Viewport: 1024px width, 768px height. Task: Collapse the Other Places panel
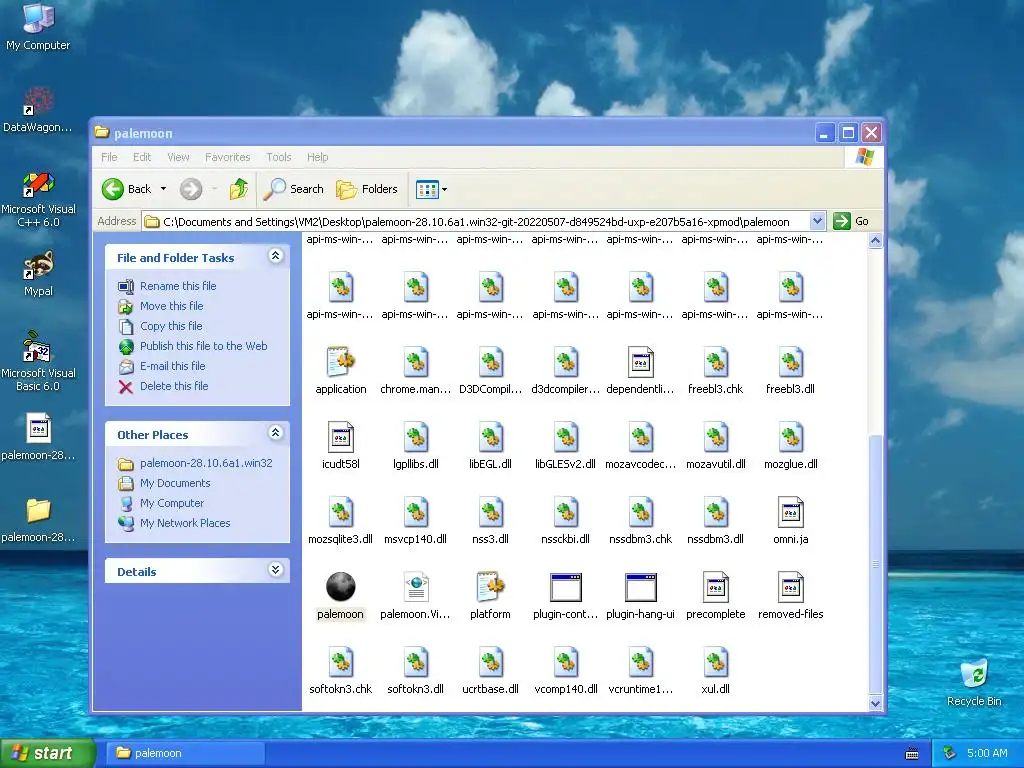[276, 432]
